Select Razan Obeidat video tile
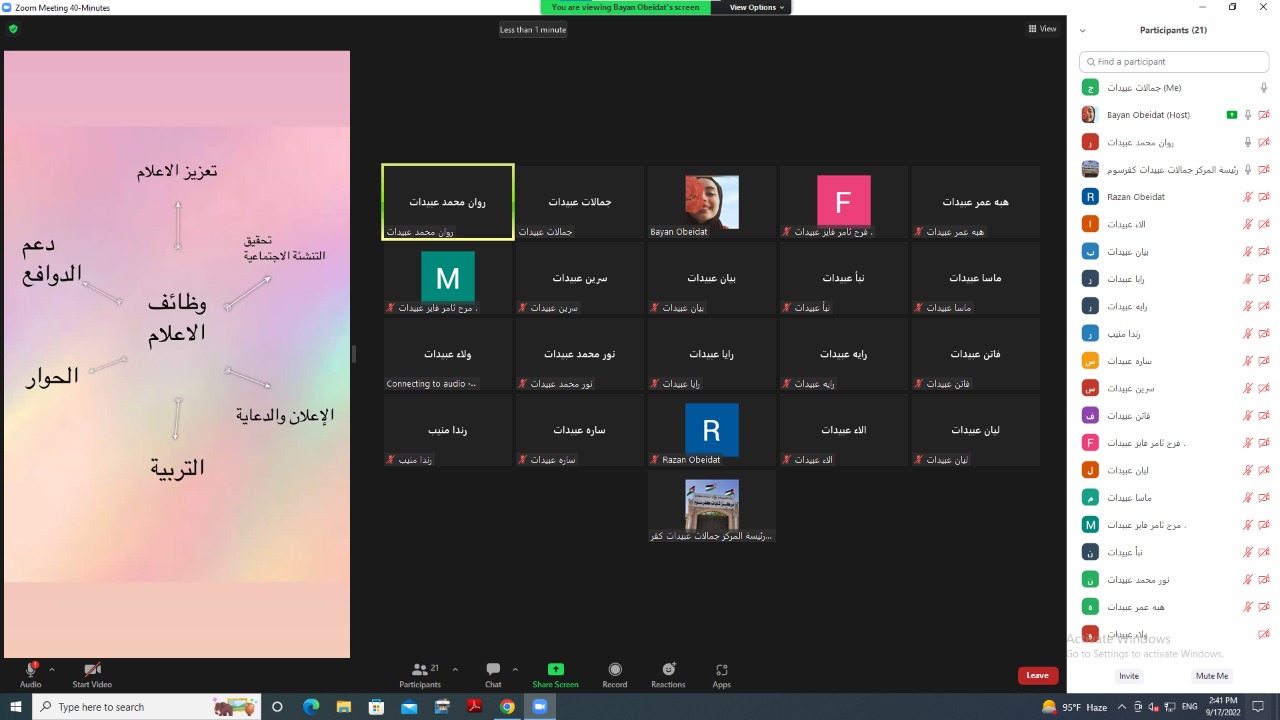The image size is (1280, 720). (711, 430)
